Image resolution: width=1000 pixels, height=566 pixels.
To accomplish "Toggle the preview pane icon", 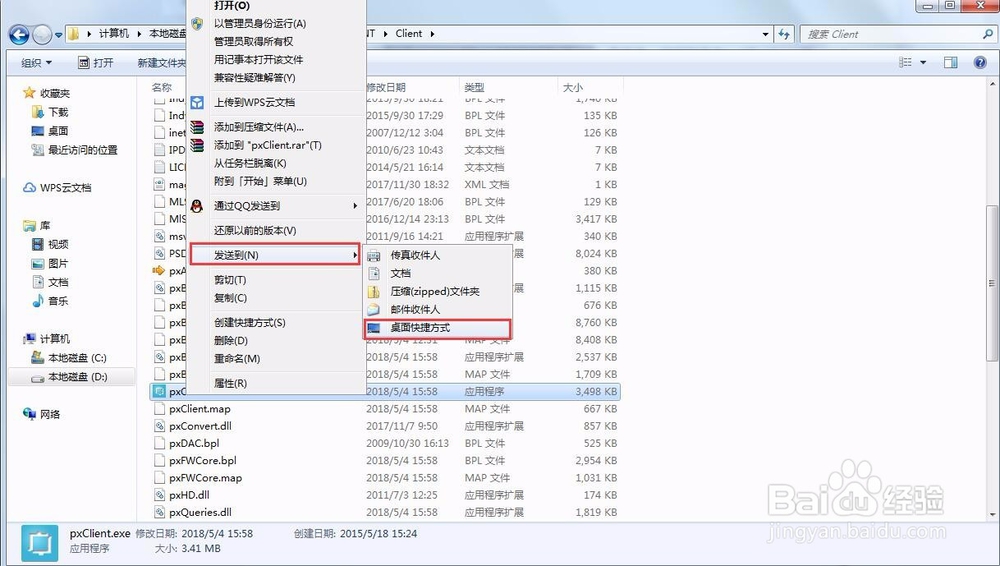I will tap(950, 63).
